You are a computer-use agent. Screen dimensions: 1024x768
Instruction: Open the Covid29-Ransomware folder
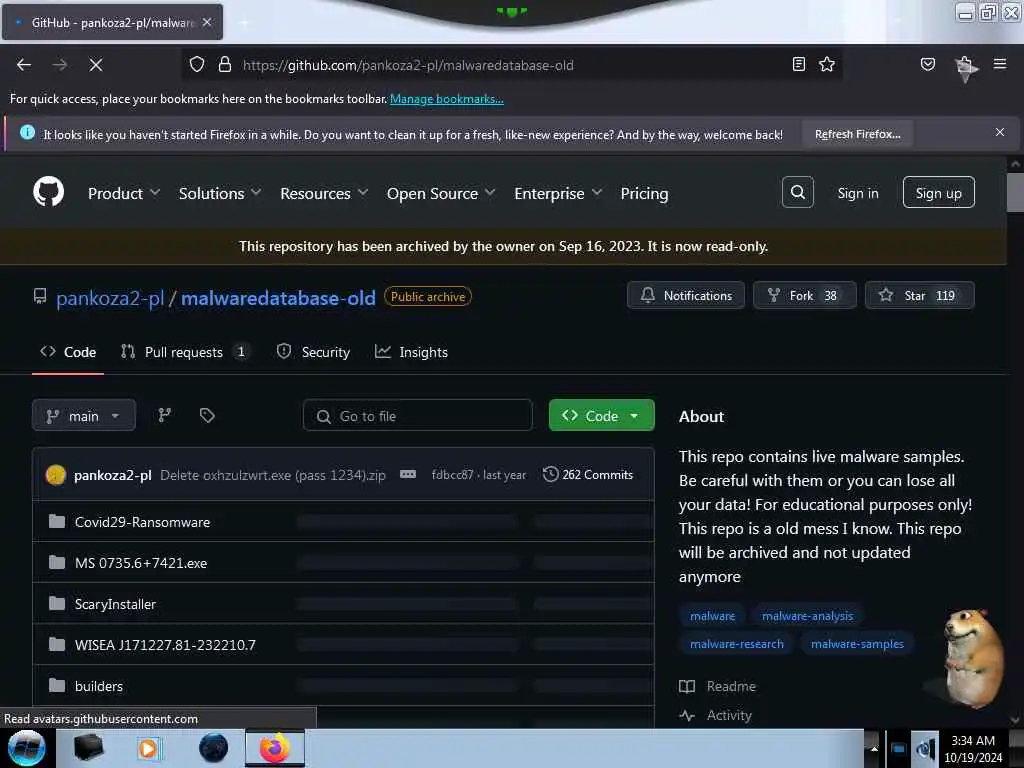pos(142,522)
